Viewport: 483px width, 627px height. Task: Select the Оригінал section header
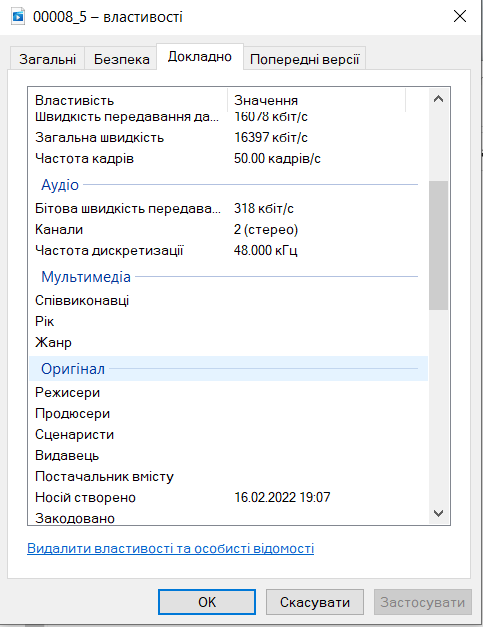coord(228,369)
